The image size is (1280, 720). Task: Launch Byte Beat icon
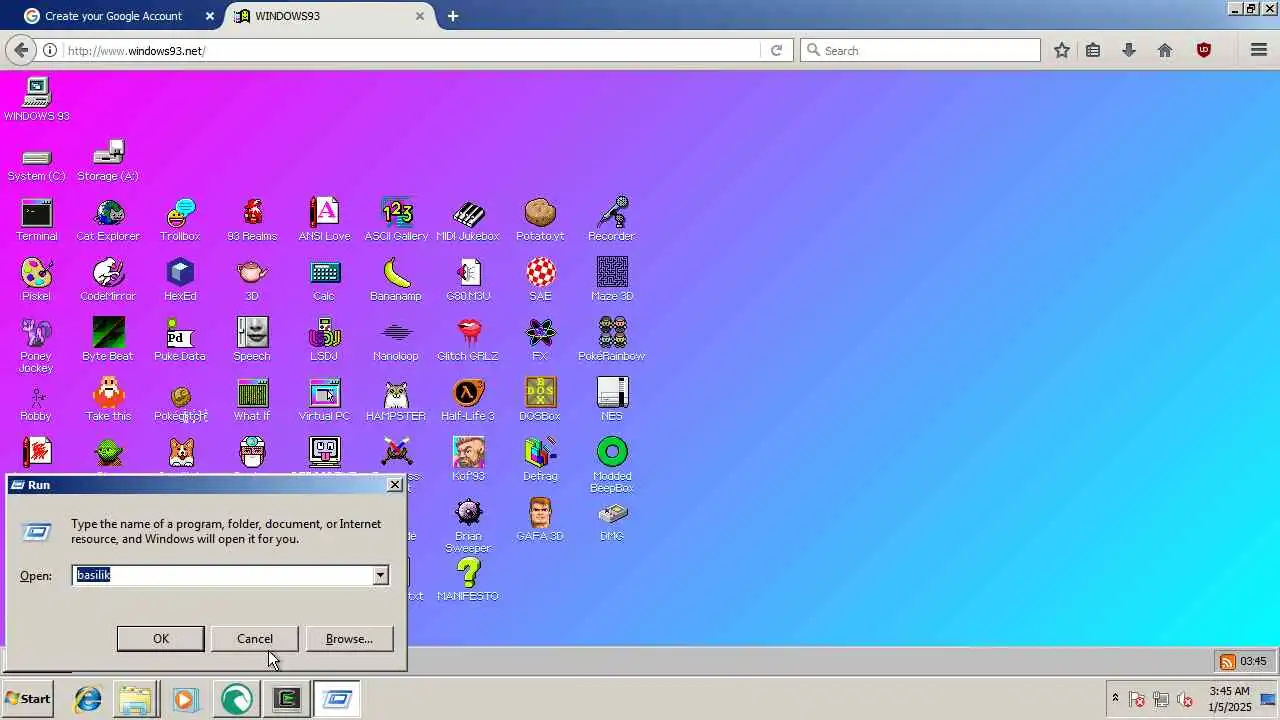pos(108,340)
